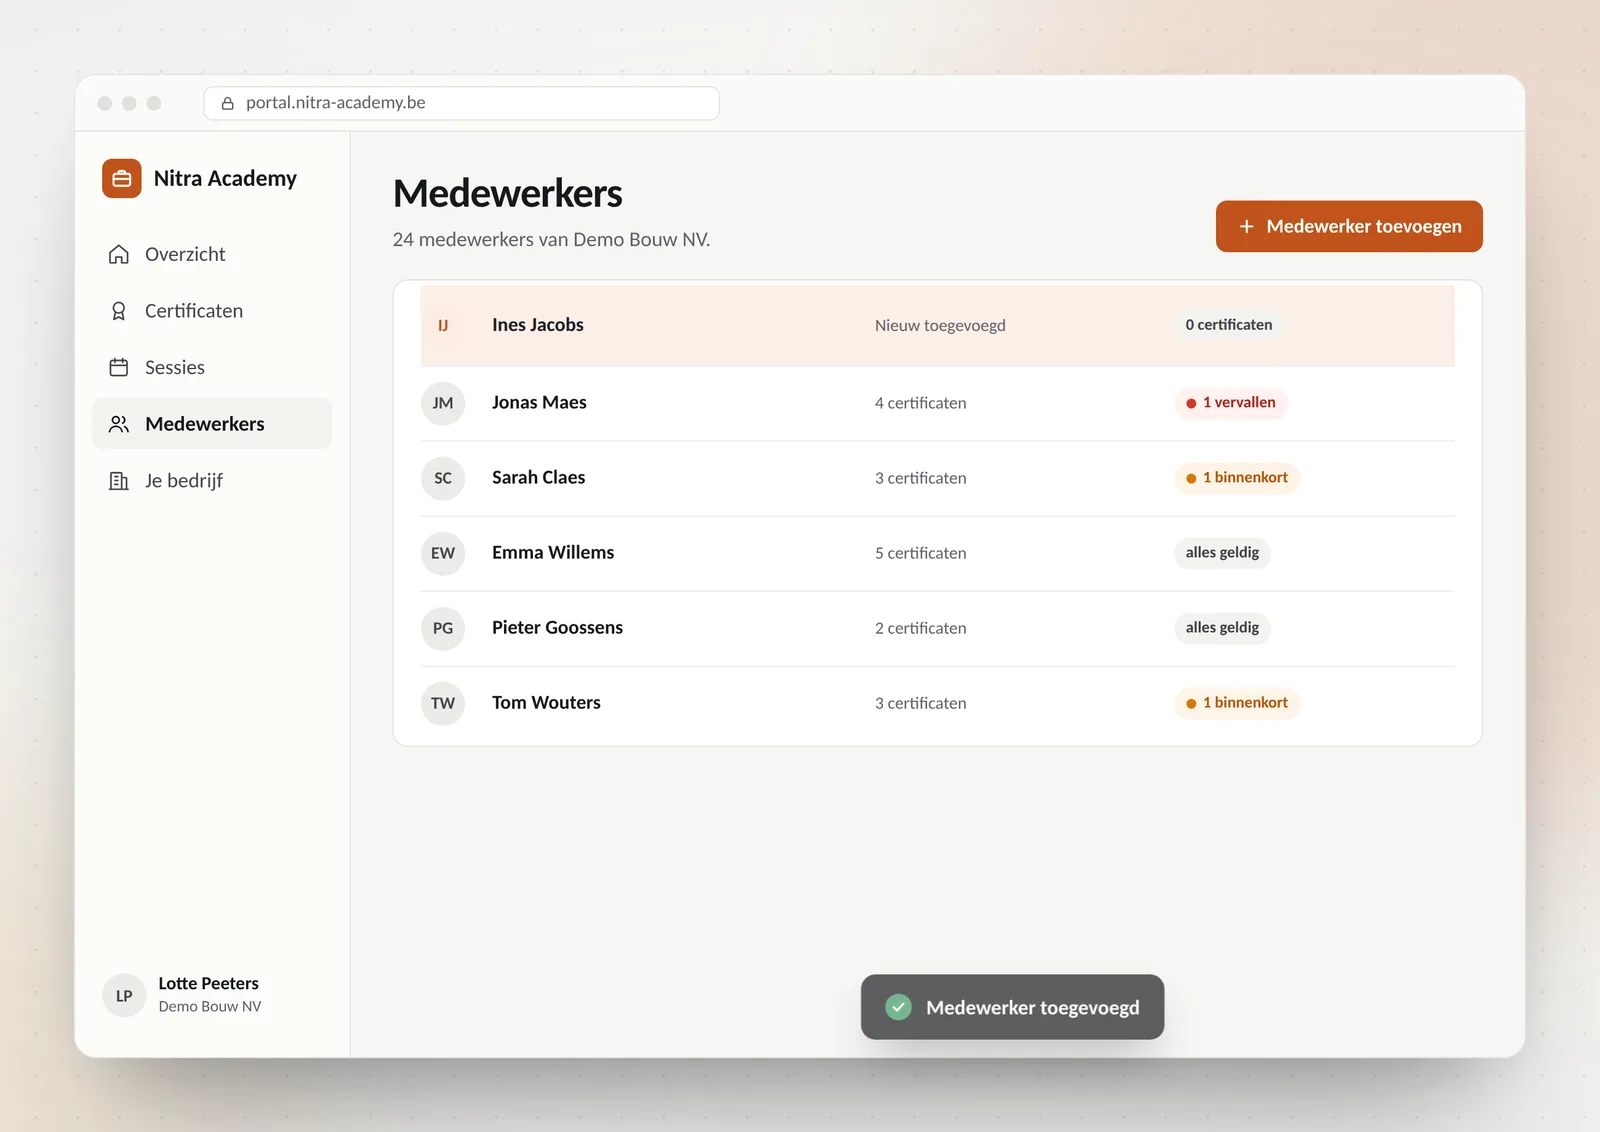Click the portal.nitra-academy.be address field
Viewport: 1600px width, 1132px height.
point(461,103)
